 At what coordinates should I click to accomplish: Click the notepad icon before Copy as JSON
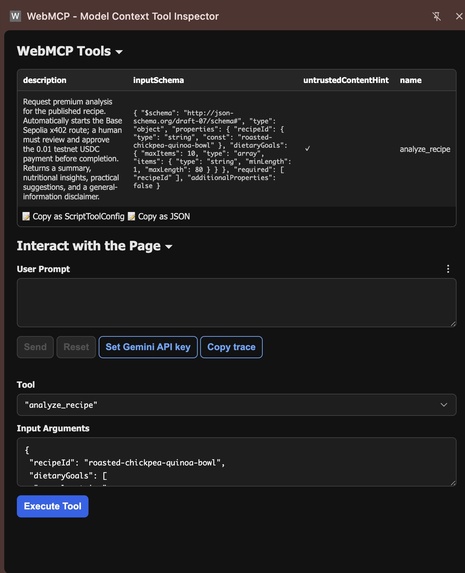[131, 216]
